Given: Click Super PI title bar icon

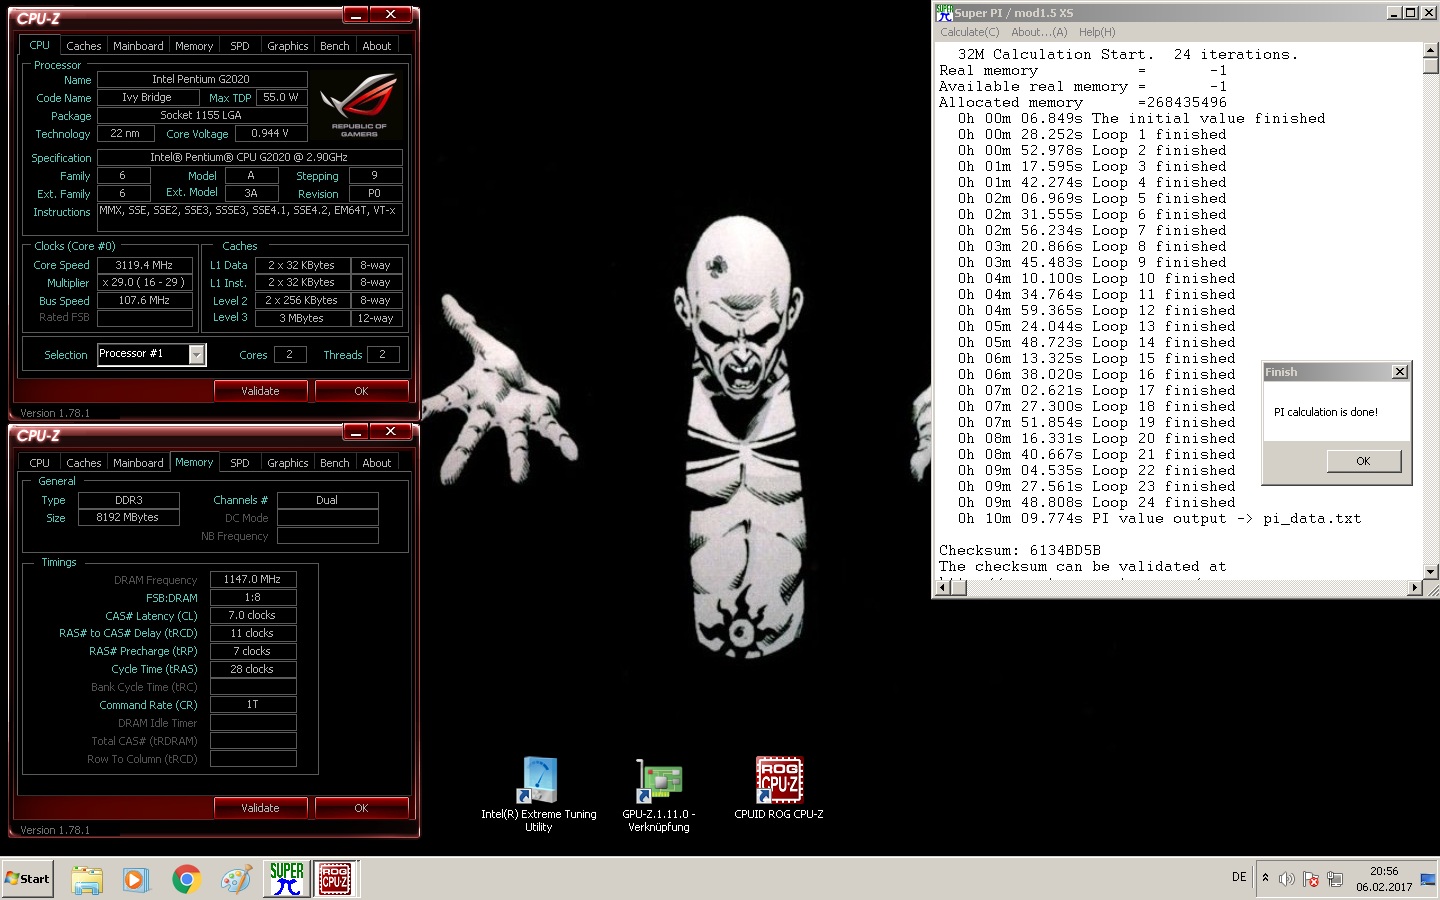Looking at the screenshot, I should point(944,12).
